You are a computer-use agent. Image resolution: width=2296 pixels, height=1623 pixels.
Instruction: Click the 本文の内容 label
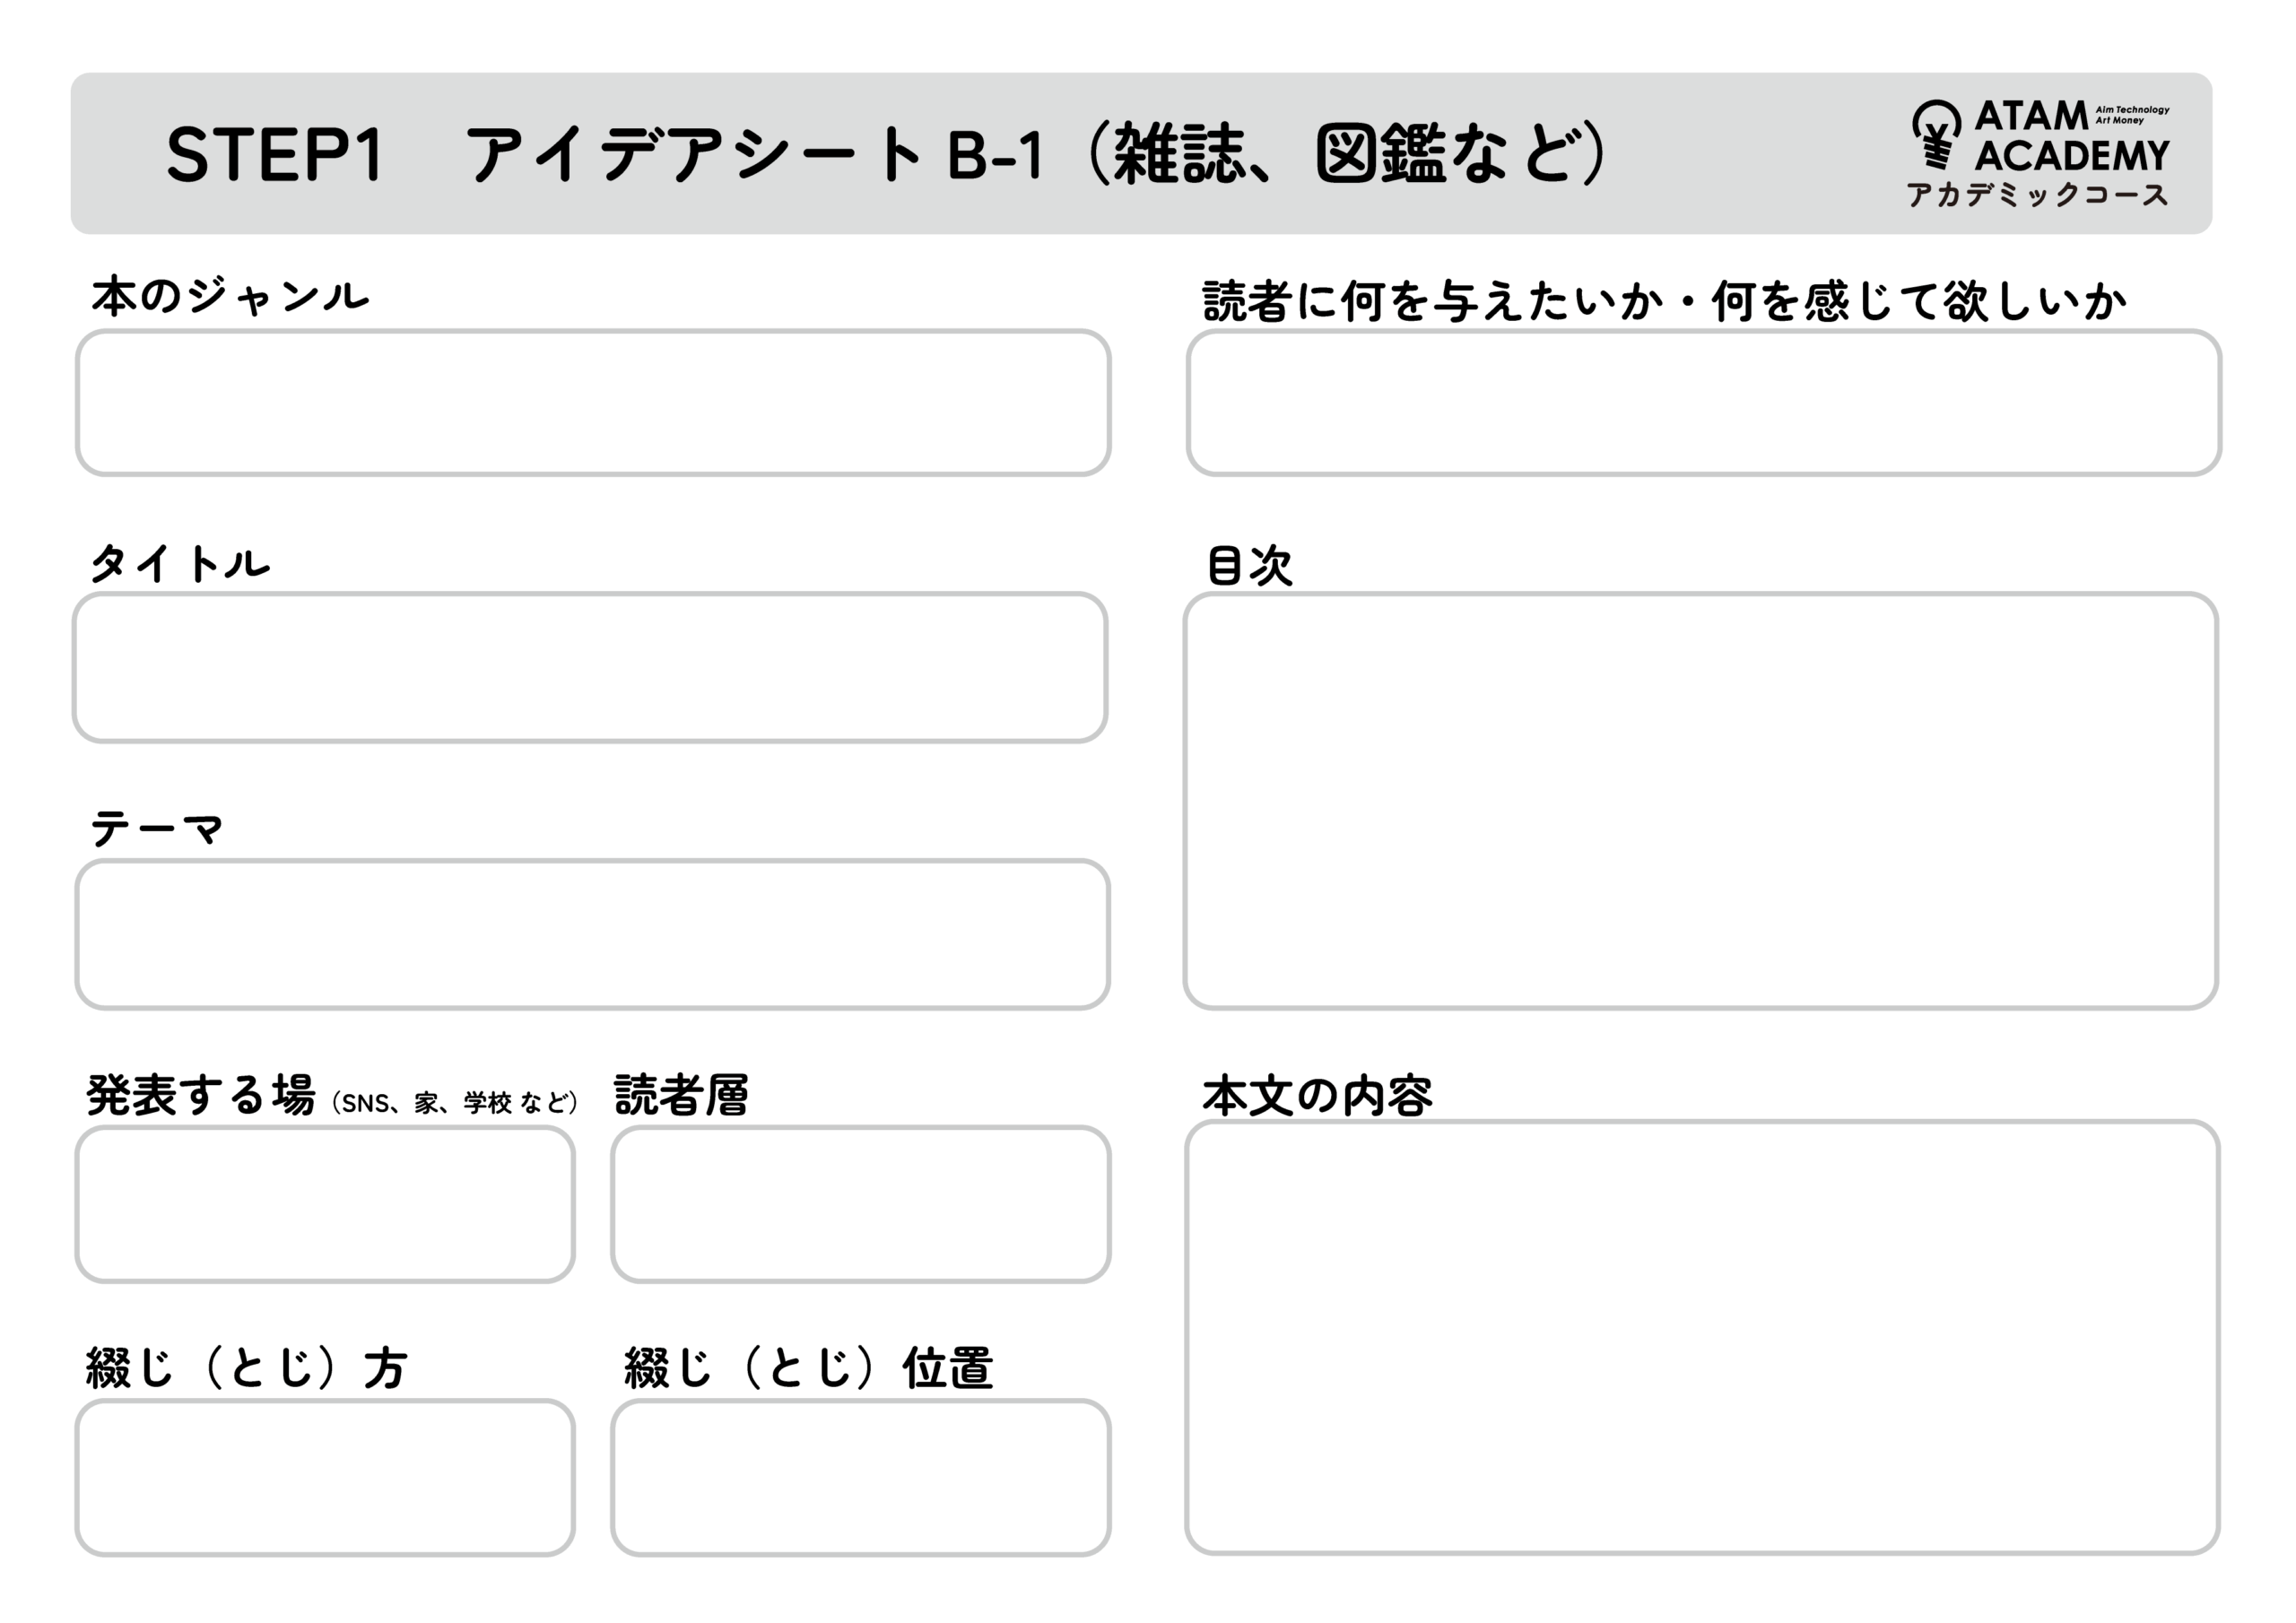[1317, 1096]
